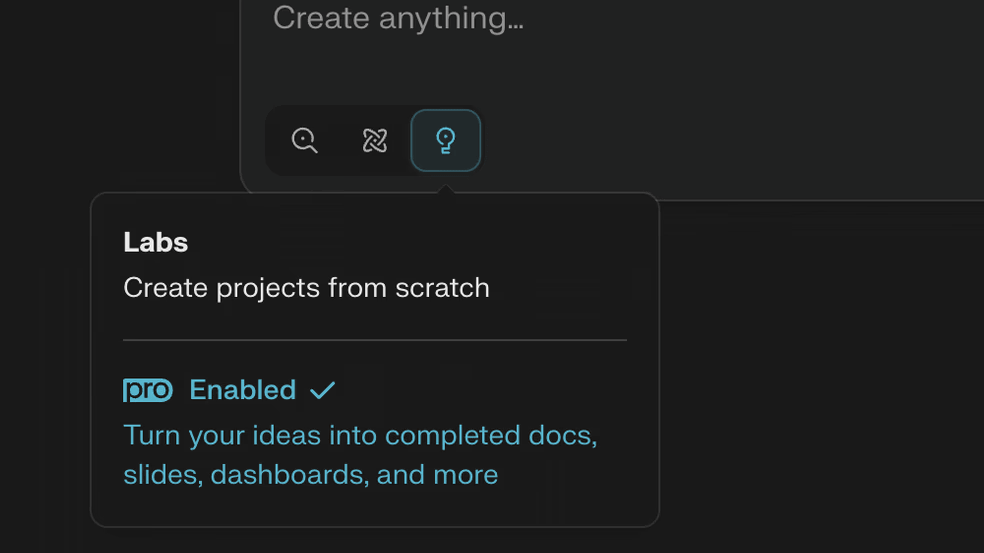Click the blank space right of Labs heading
Screen dimensions: 984x553
(x=408, y=242)
